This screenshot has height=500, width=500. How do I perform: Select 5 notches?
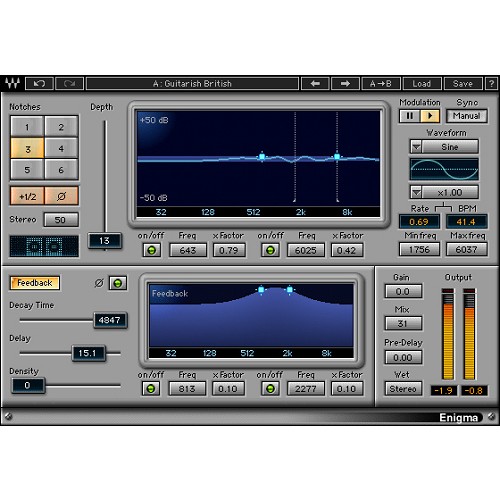click(27, 170)
